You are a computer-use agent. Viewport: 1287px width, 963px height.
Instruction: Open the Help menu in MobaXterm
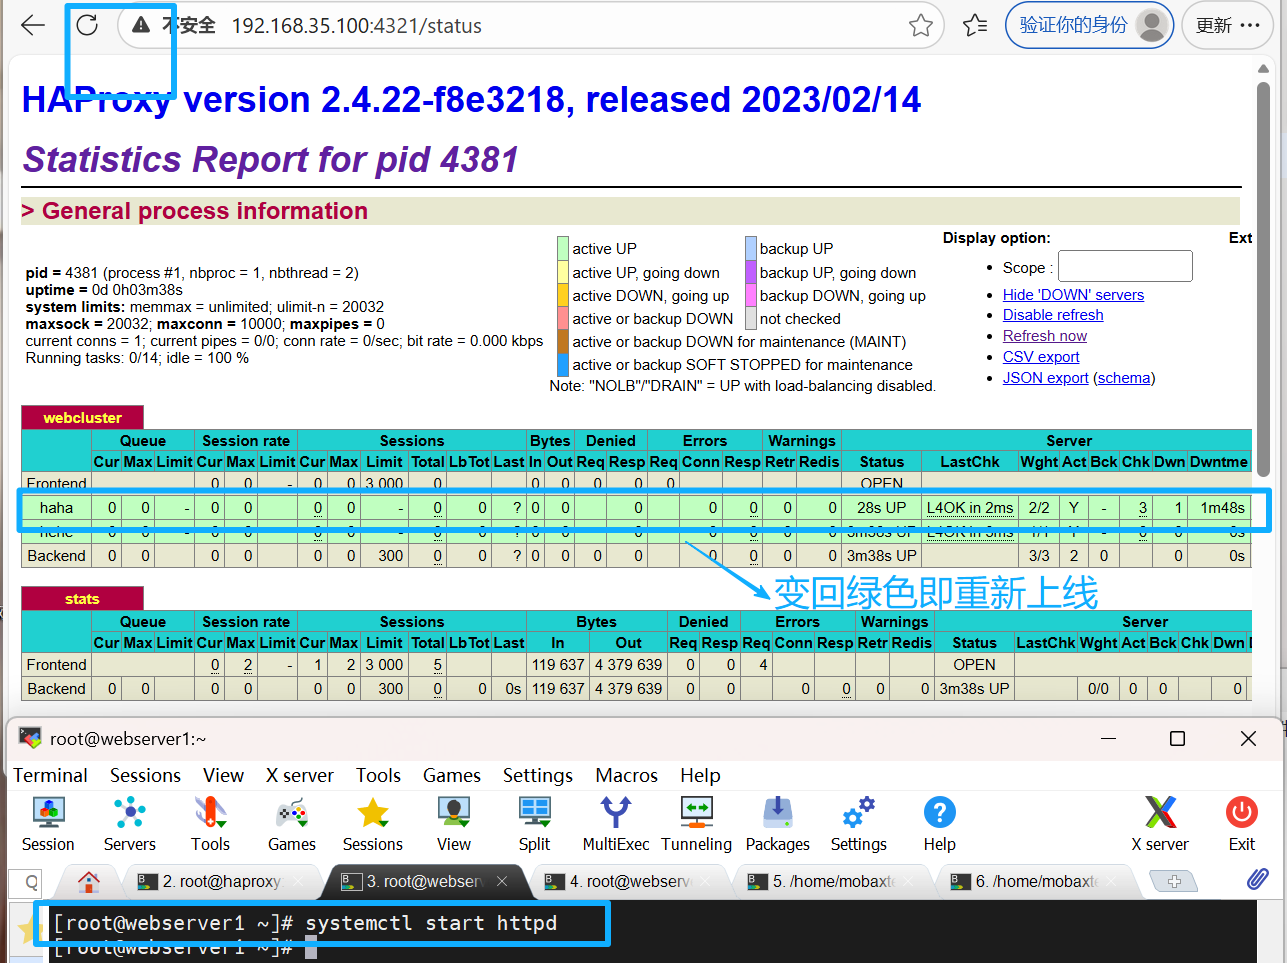(x=700, y=775)
